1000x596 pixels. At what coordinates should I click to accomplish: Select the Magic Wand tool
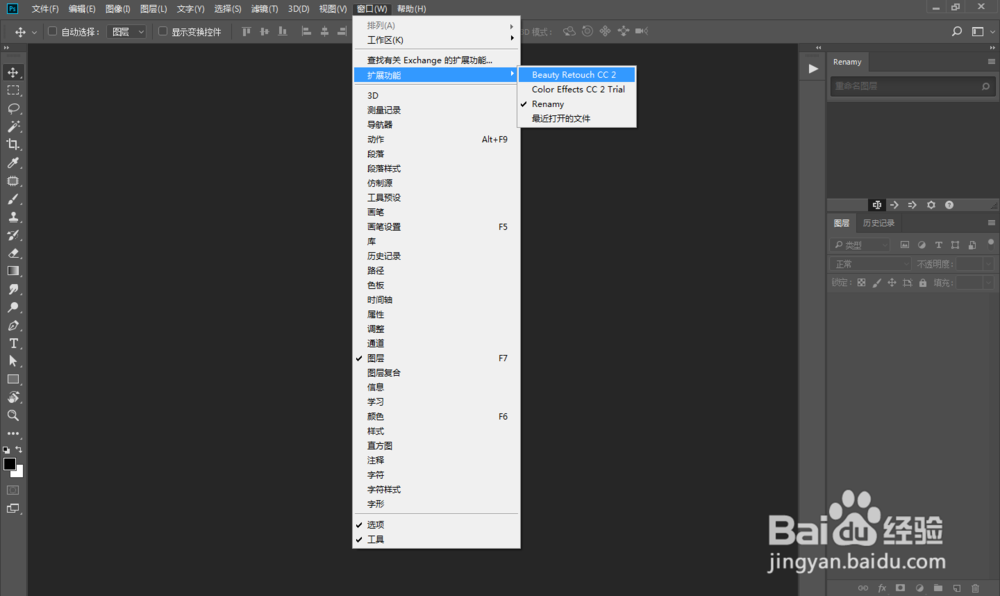13,127
